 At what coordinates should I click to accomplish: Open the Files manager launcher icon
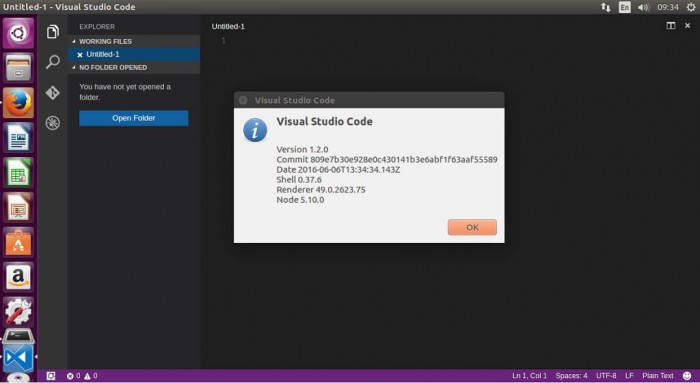(18, 68)
